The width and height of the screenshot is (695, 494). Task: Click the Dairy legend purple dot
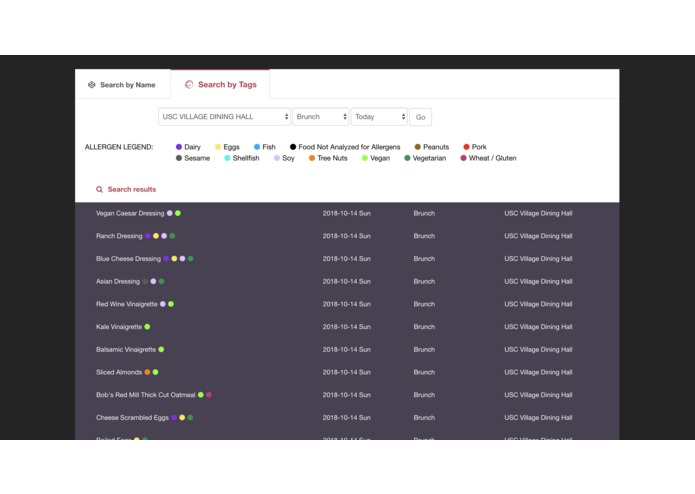[179, 147]
